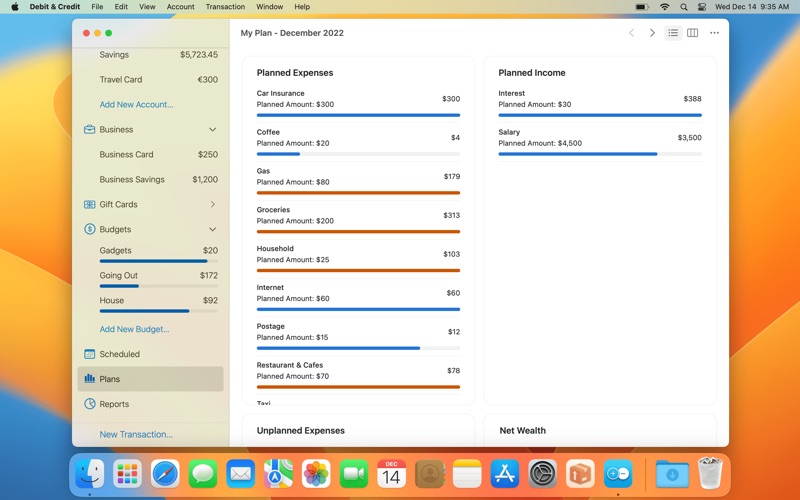The image size is (800, 500).
Task: Click New Transaction link
Action: [136, 434]
